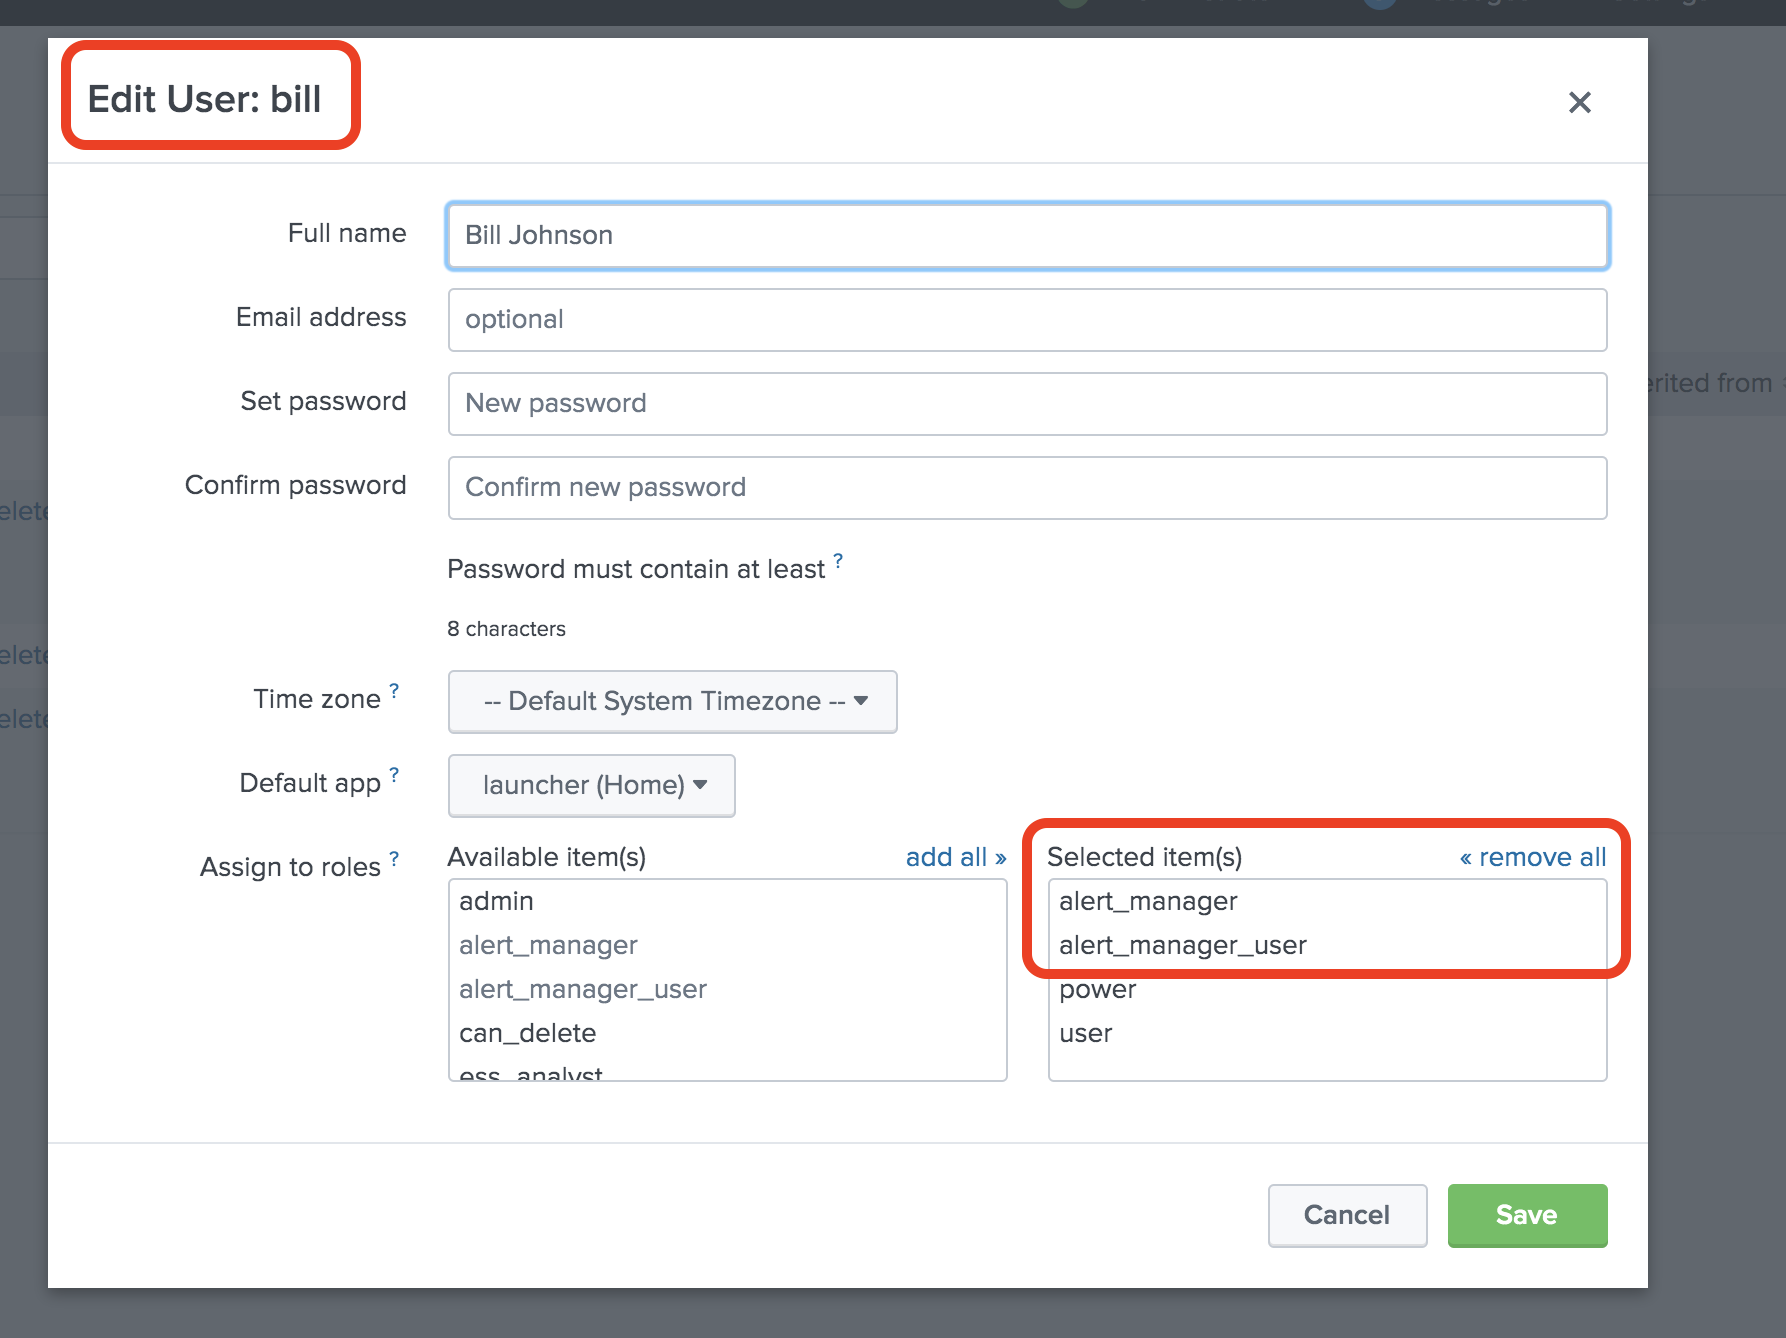Viewport: 1786px width, 1338px height.
Task: Select alert_manager_user in available items
Action: (727, 989)
